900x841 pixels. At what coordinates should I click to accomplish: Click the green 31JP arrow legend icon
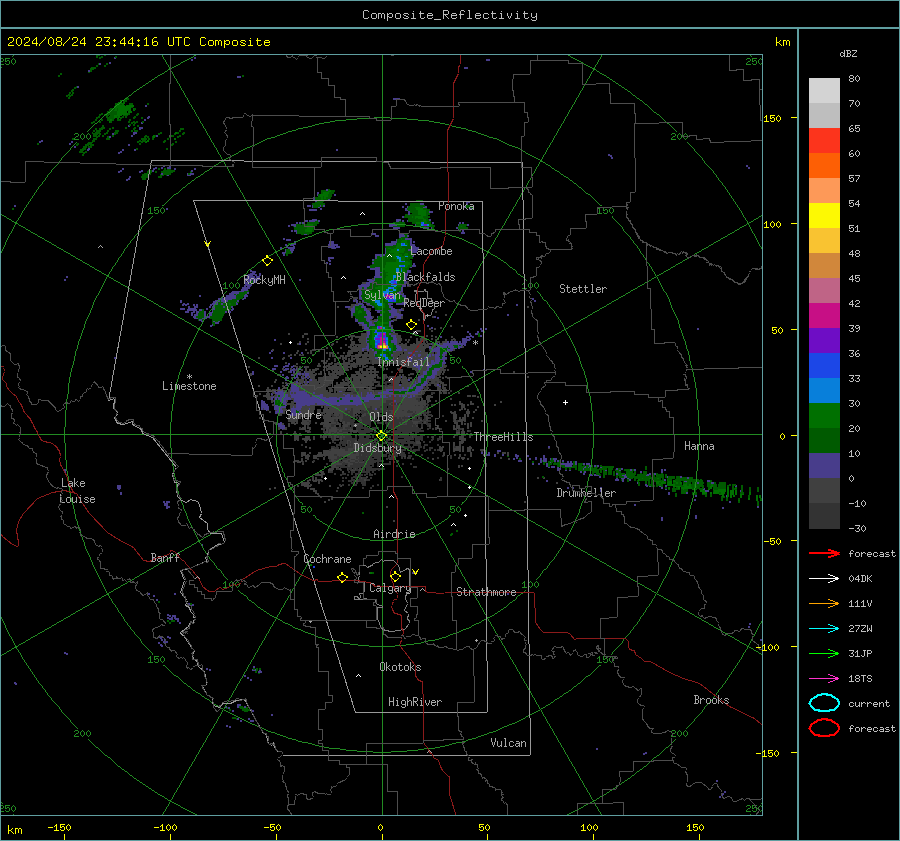(824, 653)
